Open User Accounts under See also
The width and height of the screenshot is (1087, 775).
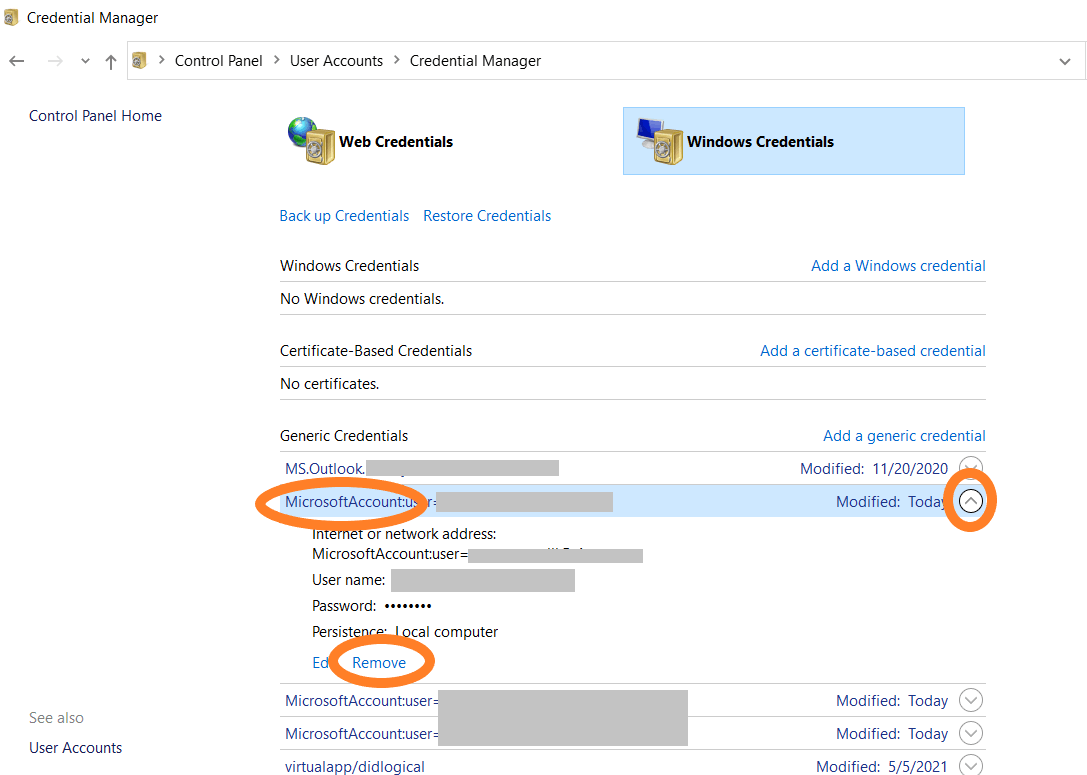point(76,748)
